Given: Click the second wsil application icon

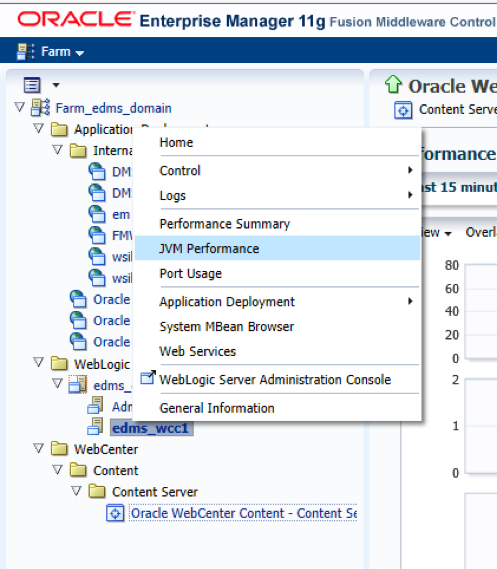Looking at the screenshot, I should pos(97,278).
